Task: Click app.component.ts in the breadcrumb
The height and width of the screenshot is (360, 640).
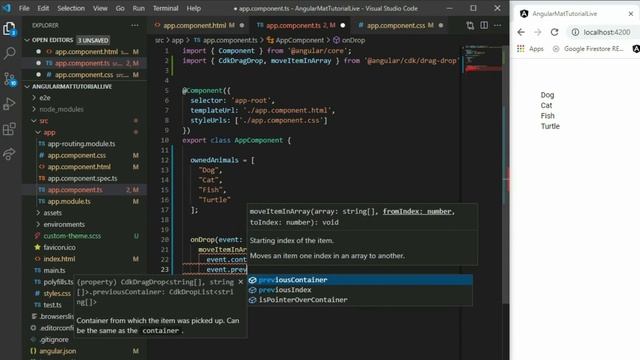Action: tap(230, 40)
